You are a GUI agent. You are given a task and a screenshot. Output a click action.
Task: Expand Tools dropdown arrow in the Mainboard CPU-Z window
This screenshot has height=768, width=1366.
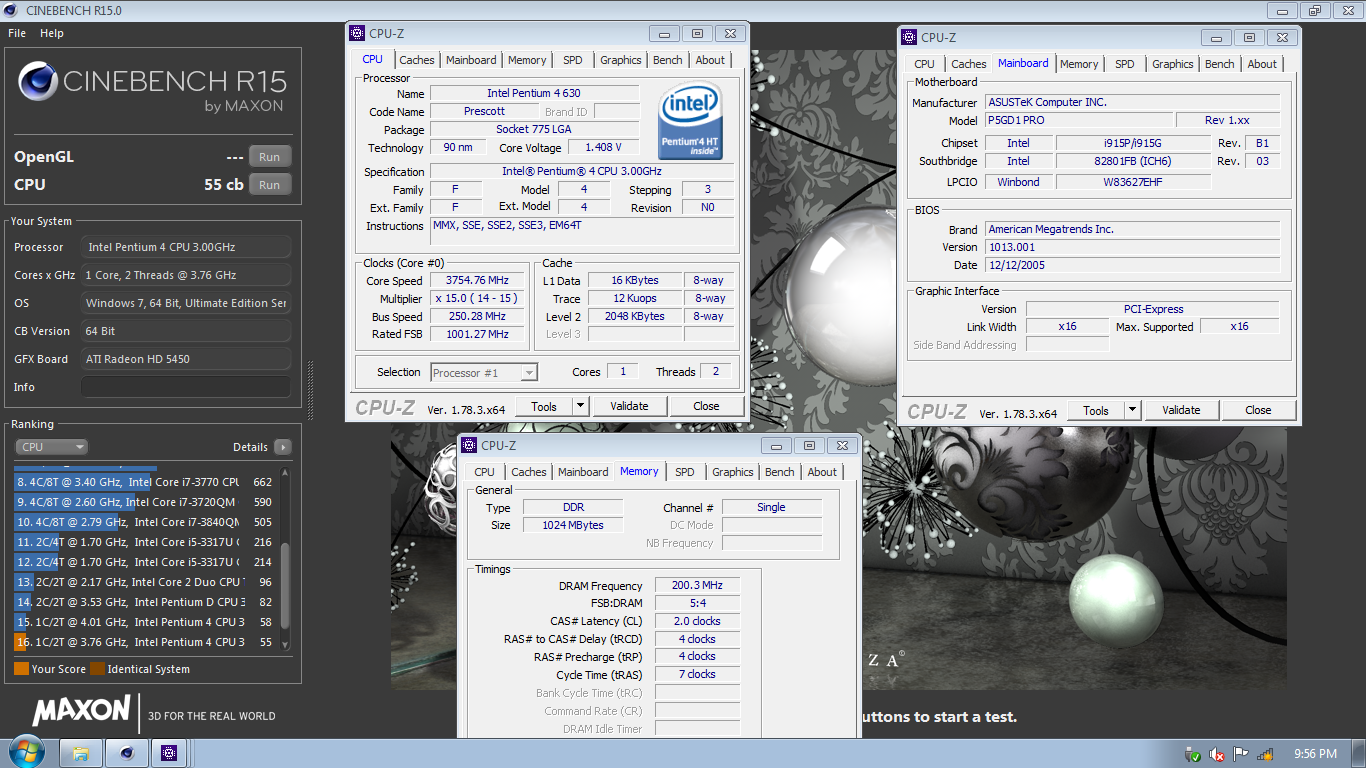[x=1132, y=410]
